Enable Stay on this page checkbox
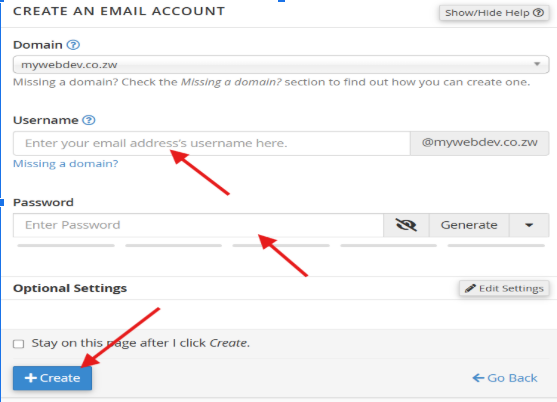 (18, 344)
